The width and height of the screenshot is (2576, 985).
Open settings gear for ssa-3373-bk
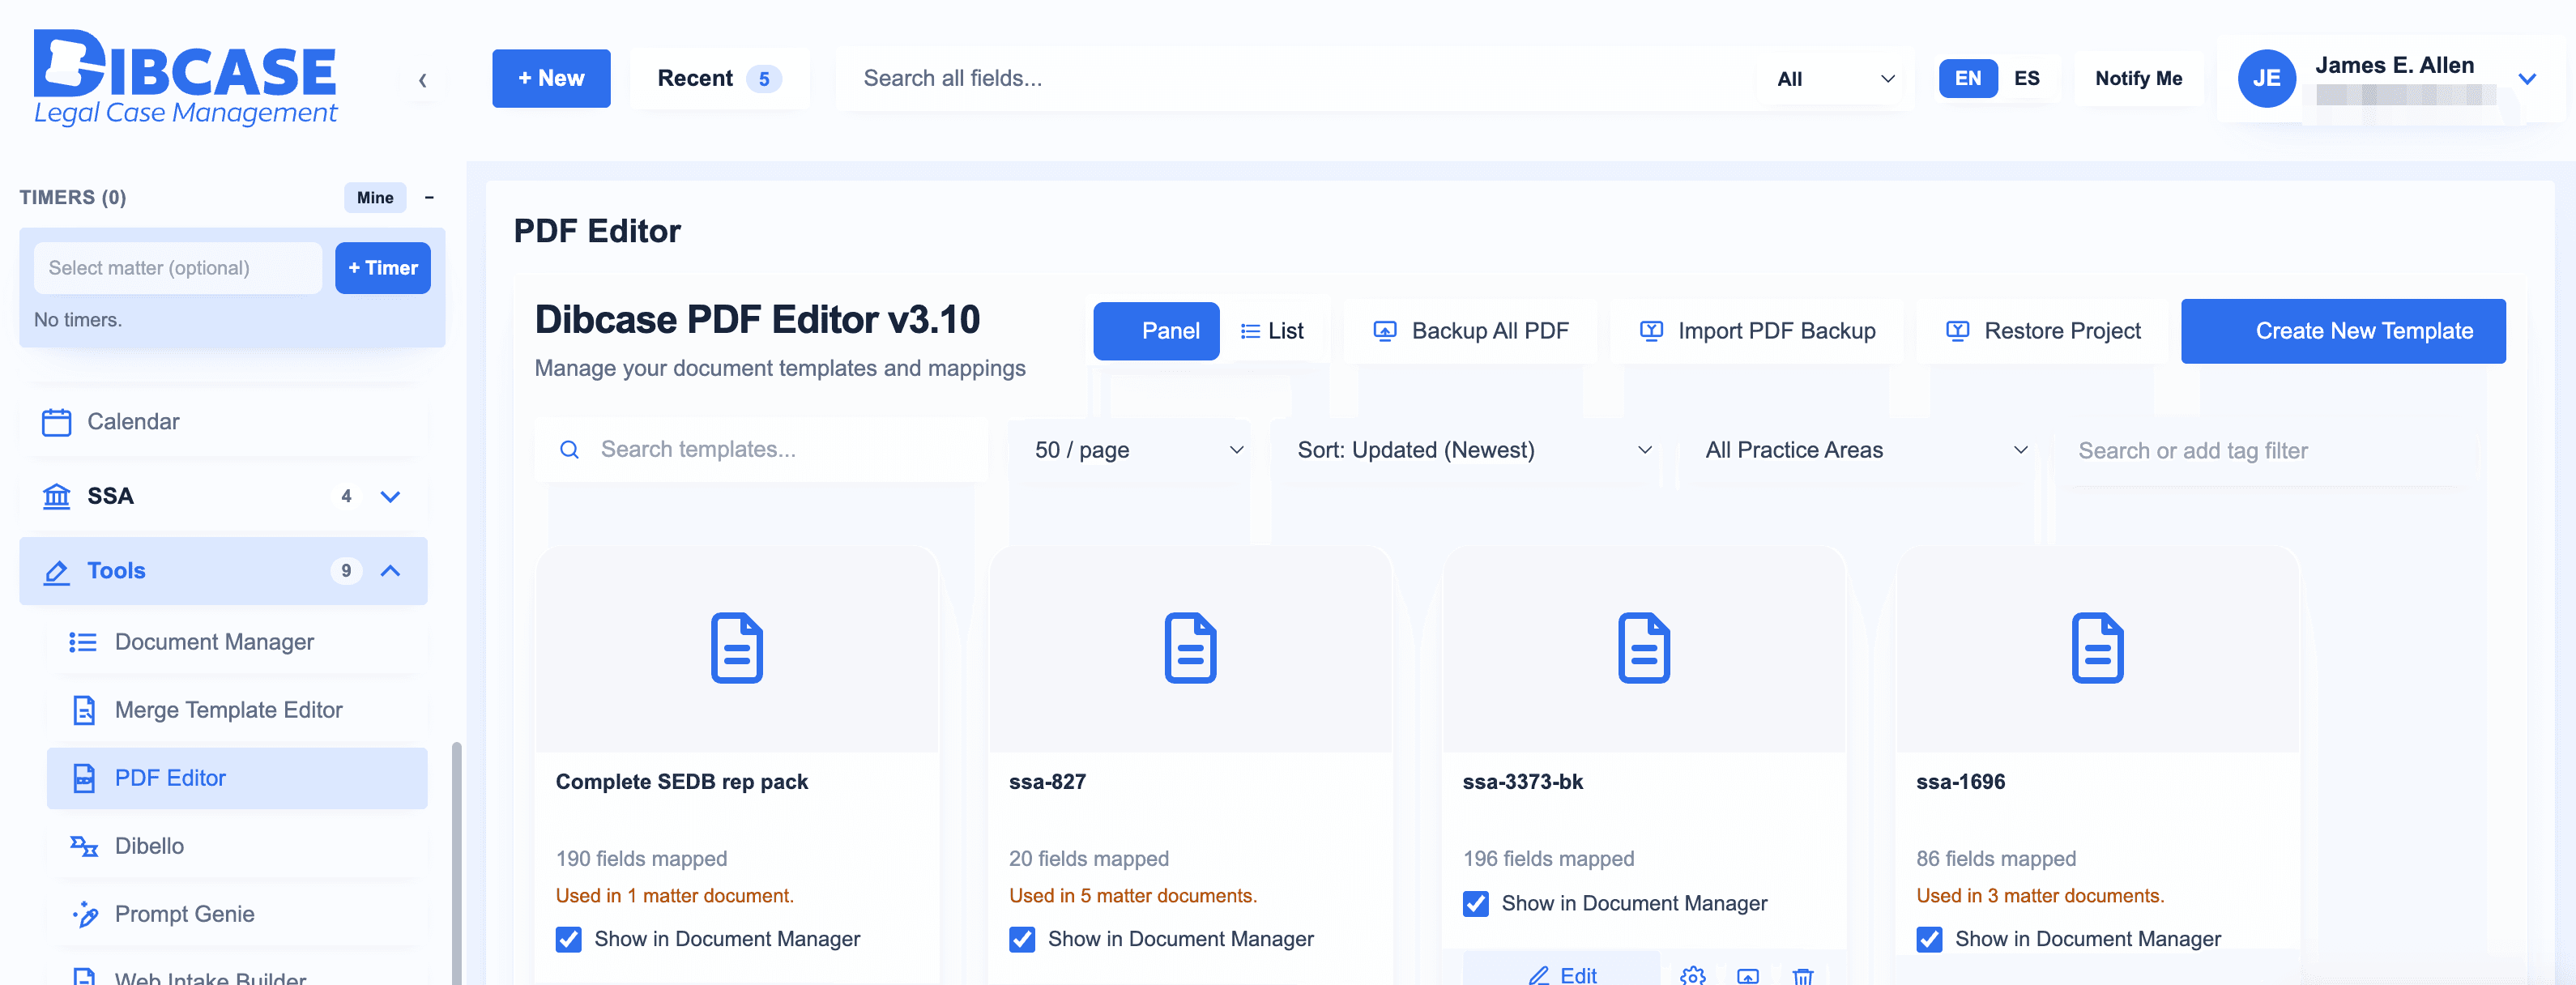(x=1693, y=975)
